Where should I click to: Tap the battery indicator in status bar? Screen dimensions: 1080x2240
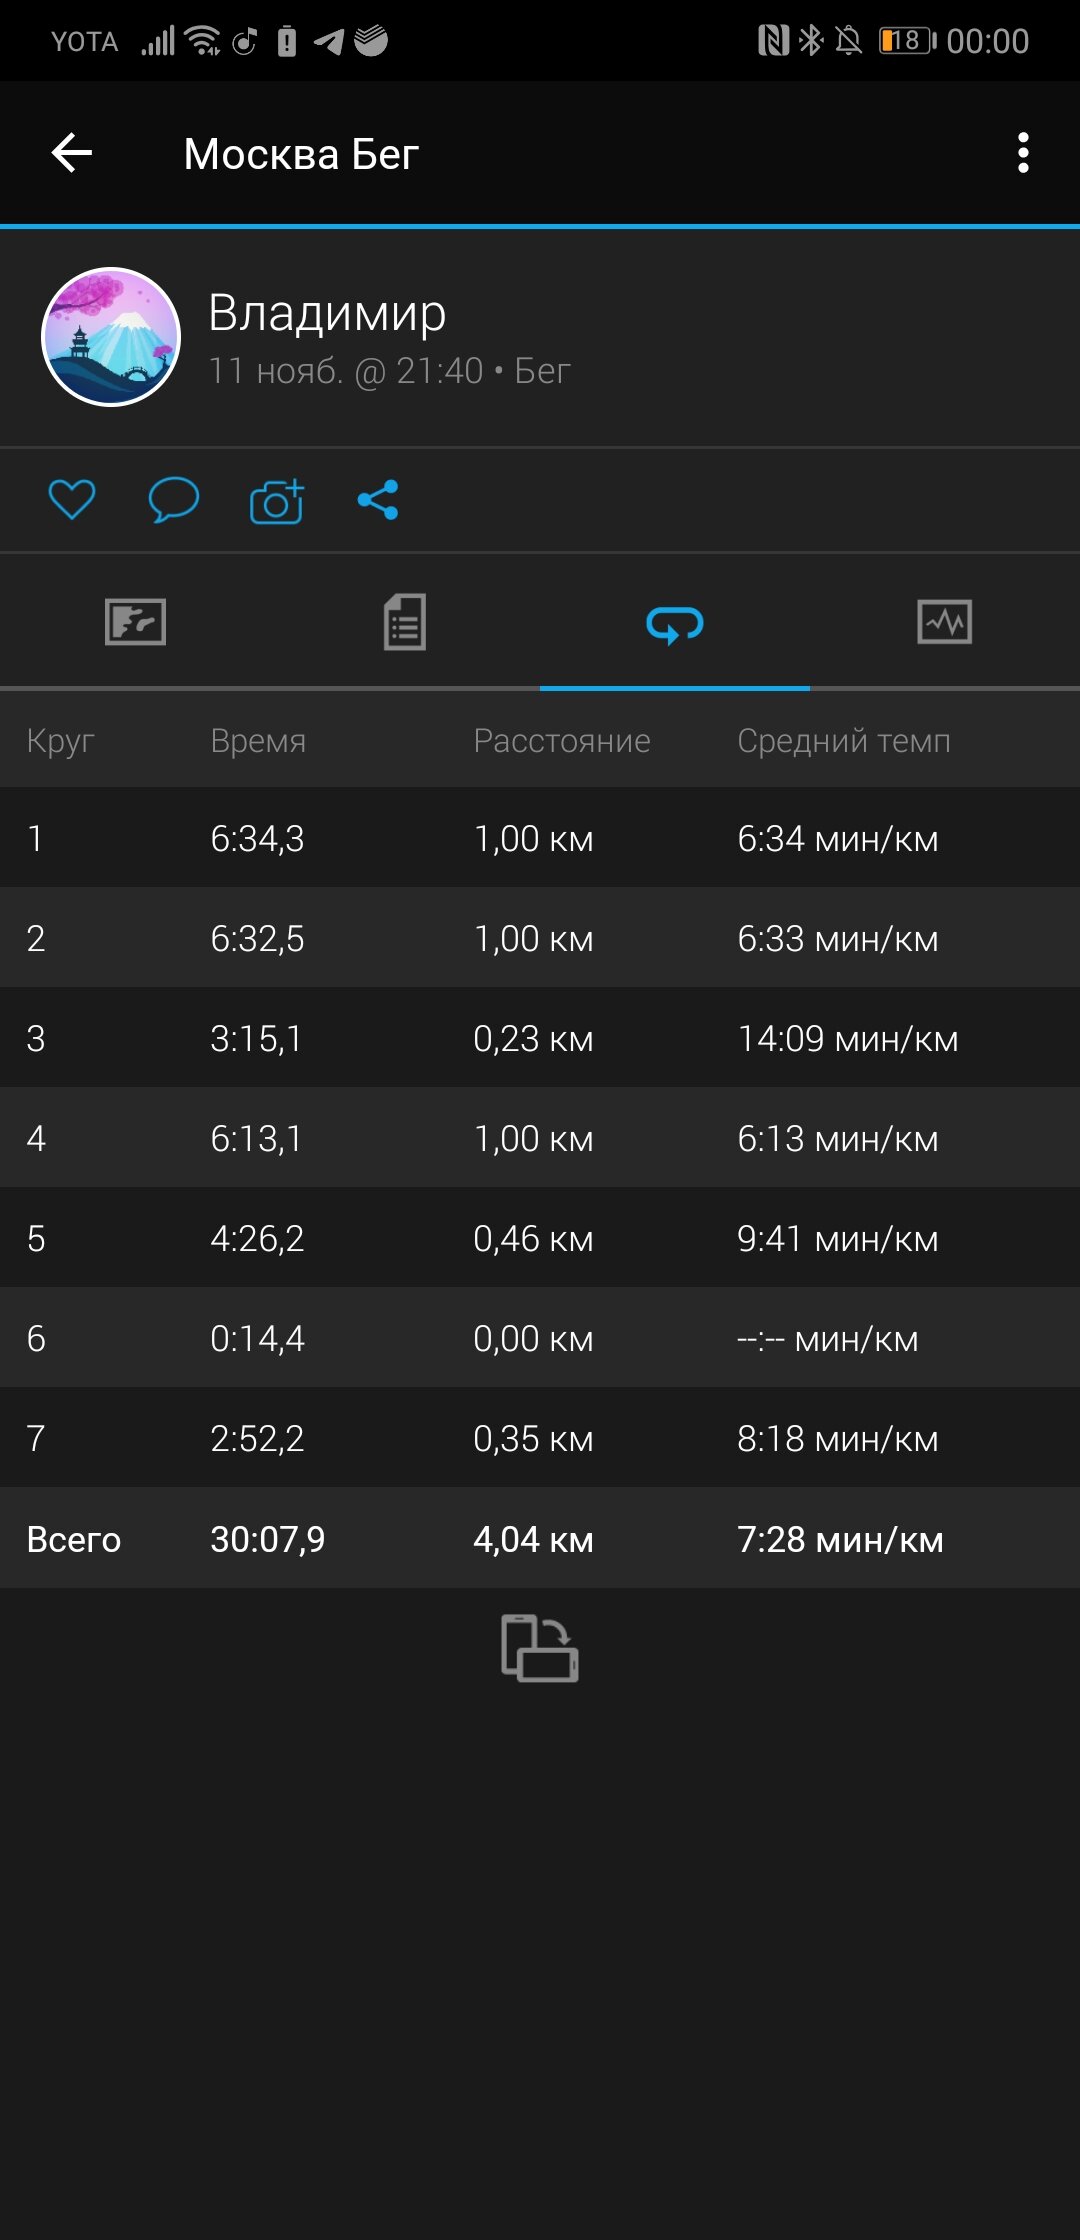click(907, 41)
